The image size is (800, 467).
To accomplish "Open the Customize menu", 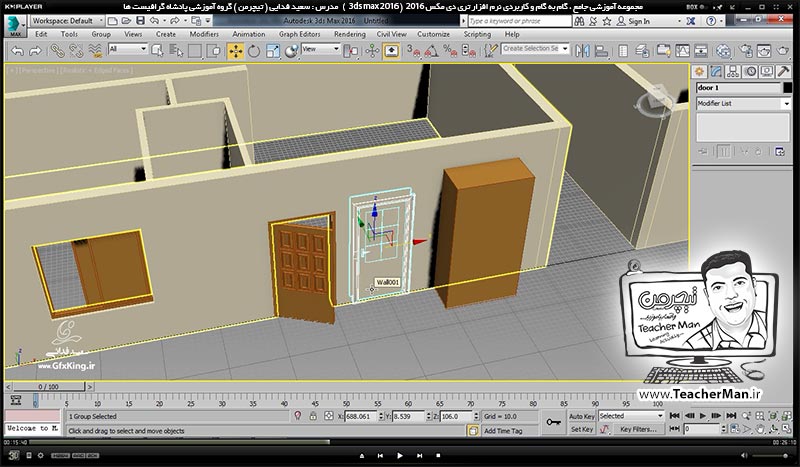I will [x=433, y=34].
